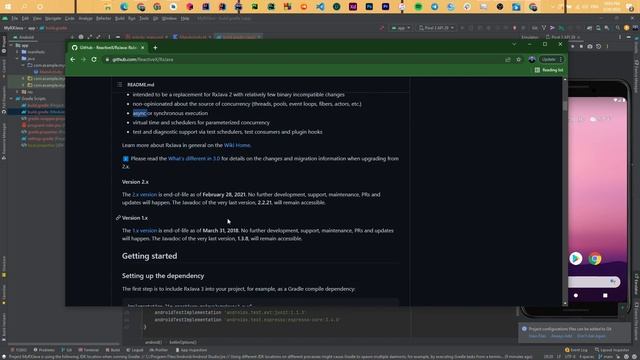Open the Windows Start menu
640x360 pixels.
(x=7, y=7)
